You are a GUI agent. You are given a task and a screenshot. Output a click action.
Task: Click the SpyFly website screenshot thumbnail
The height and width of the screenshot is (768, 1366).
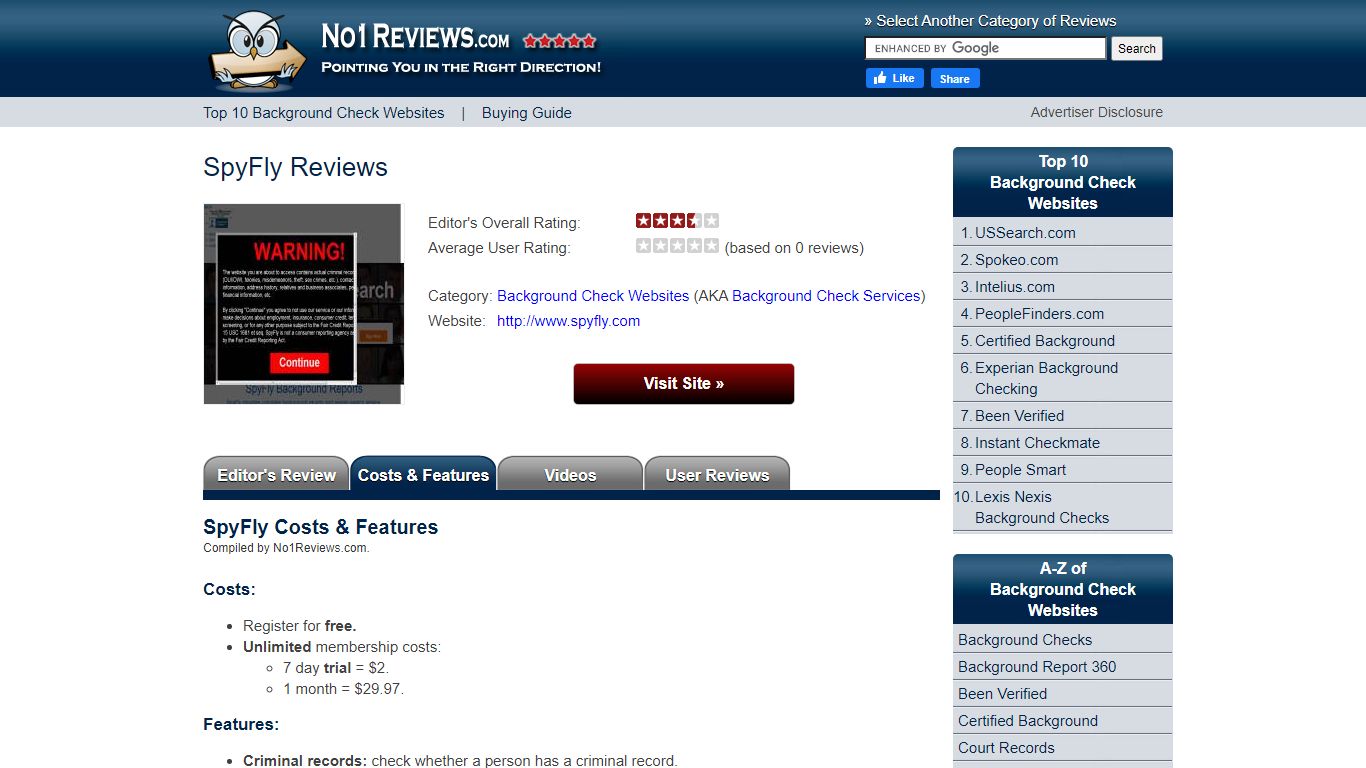(x=303, y=304)
